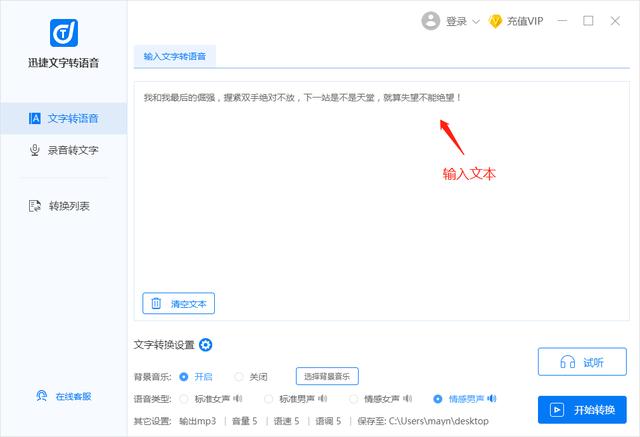The height and width of the screenshot is (437, 640).
Task: Open the 文字转换设置 gear icon
Action: tap(205, 345)
